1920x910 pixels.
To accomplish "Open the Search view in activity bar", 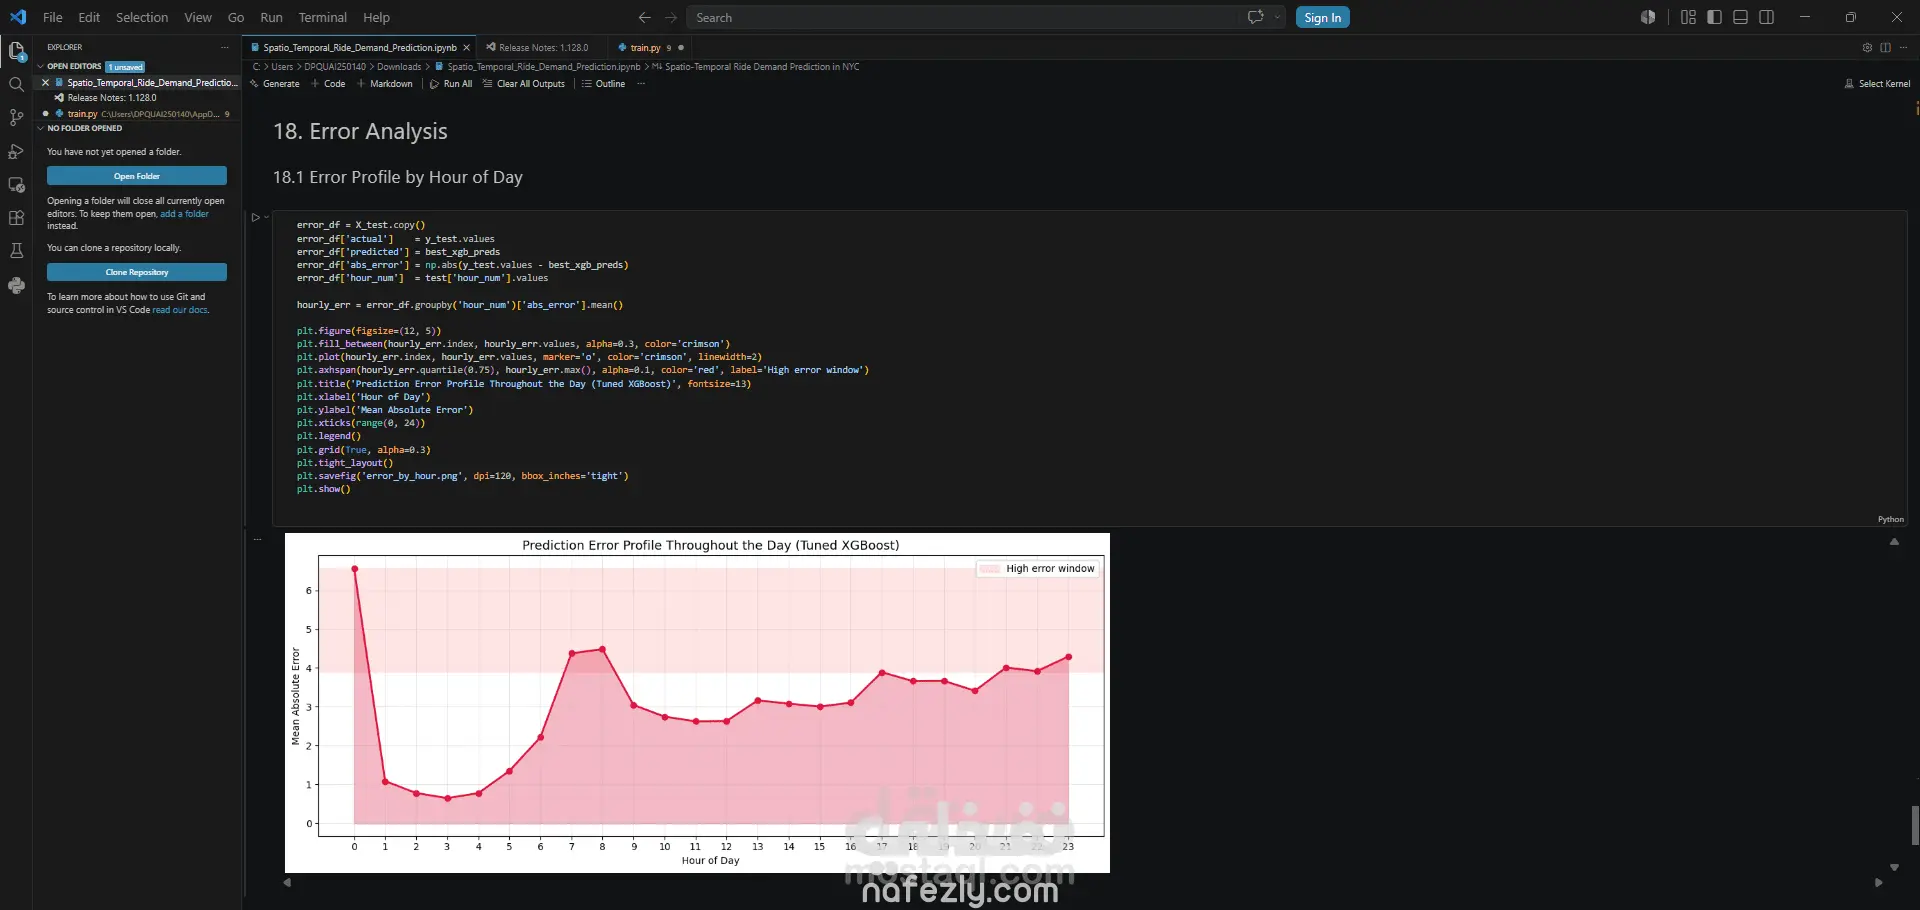I will (16, 85).
